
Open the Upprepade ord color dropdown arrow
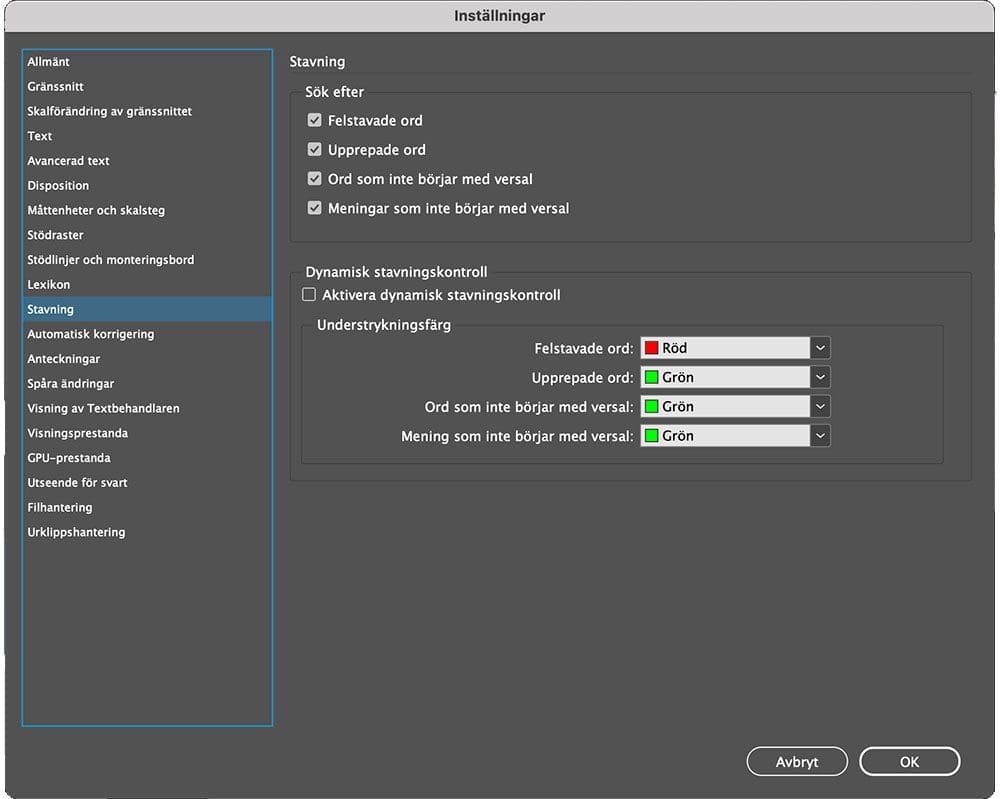tap(820, 378)
